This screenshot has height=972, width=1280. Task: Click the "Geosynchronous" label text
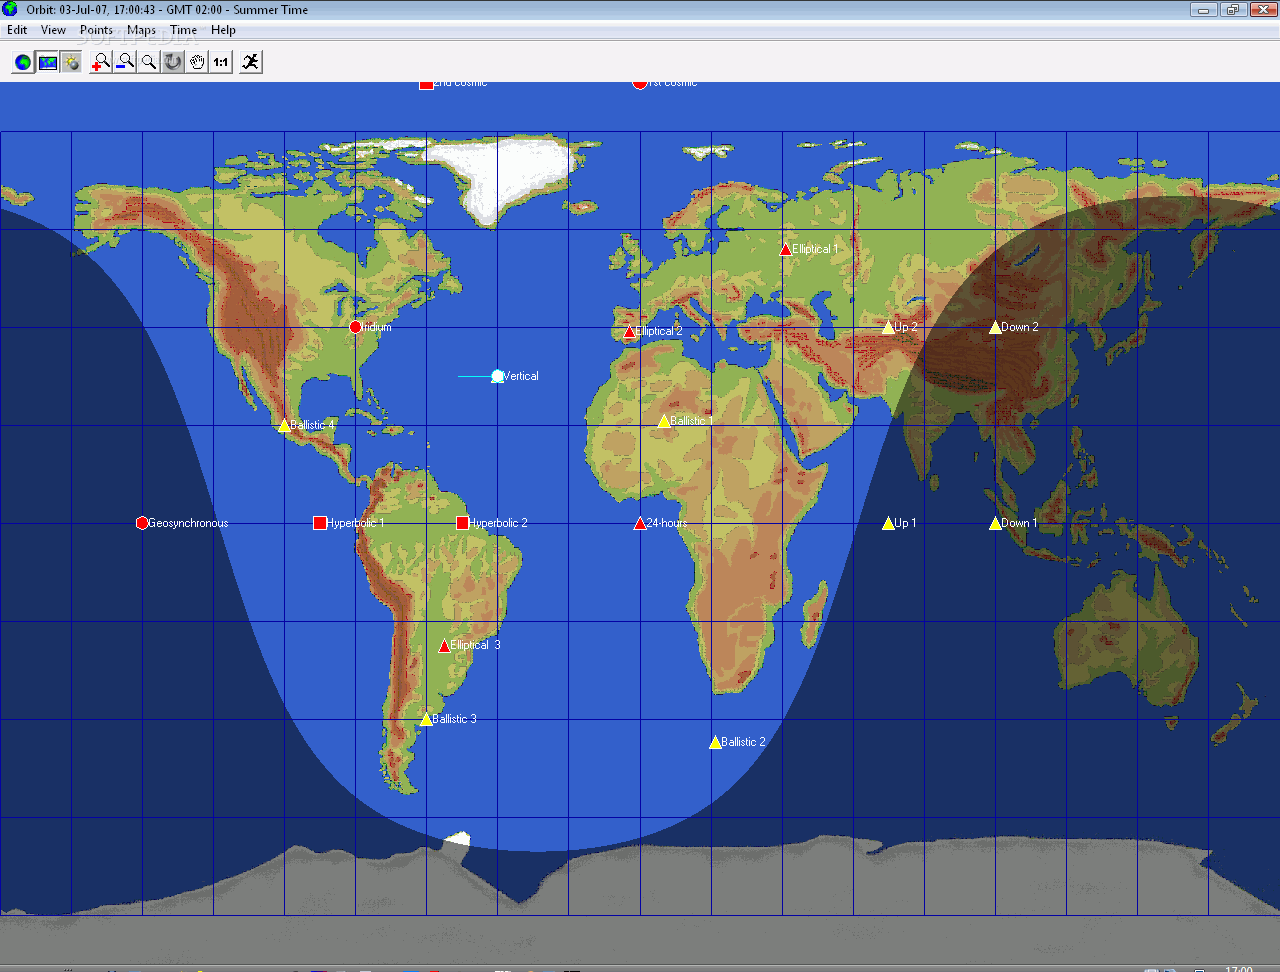(188, 523)
